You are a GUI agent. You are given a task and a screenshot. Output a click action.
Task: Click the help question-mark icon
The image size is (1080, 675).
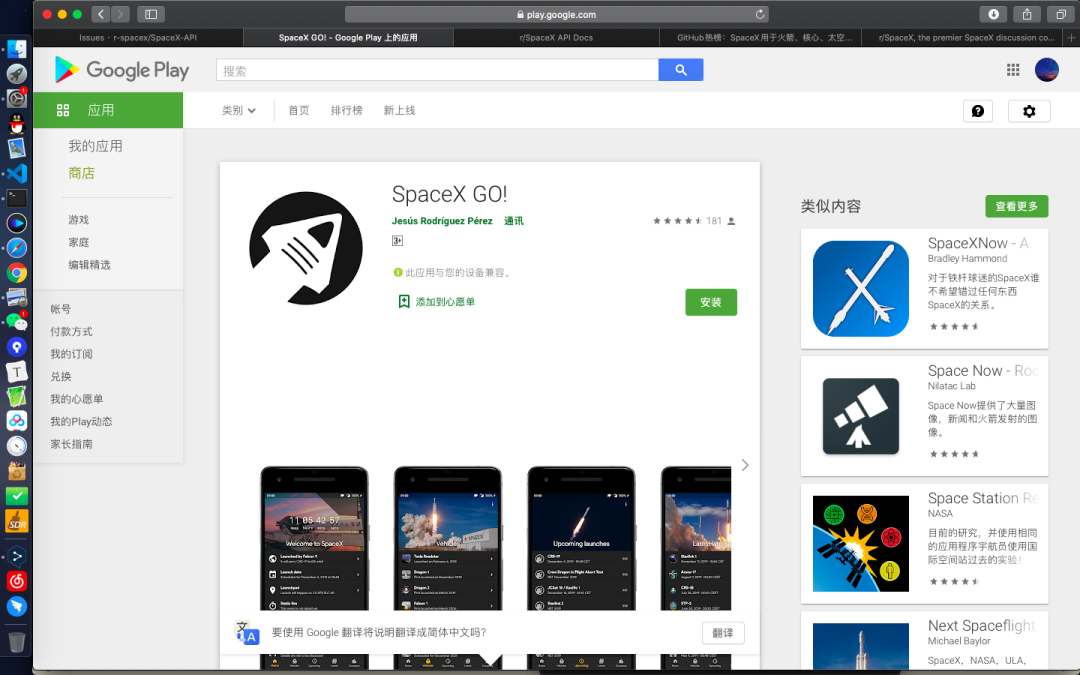(x=977, y=111)
